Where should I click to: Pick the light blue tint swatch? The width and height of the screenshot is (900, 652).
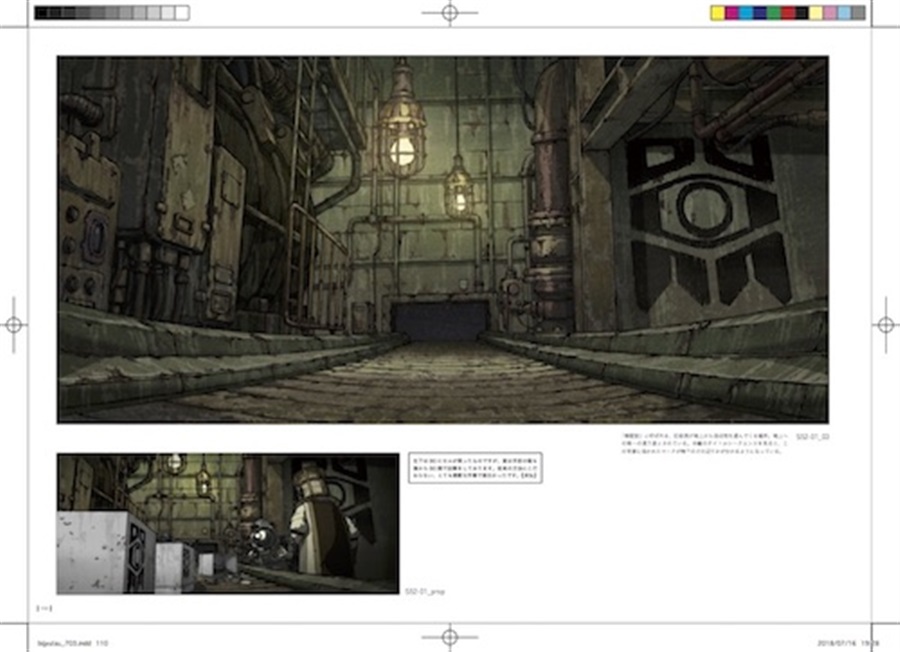pyautogui.click(x=844, y=13)
